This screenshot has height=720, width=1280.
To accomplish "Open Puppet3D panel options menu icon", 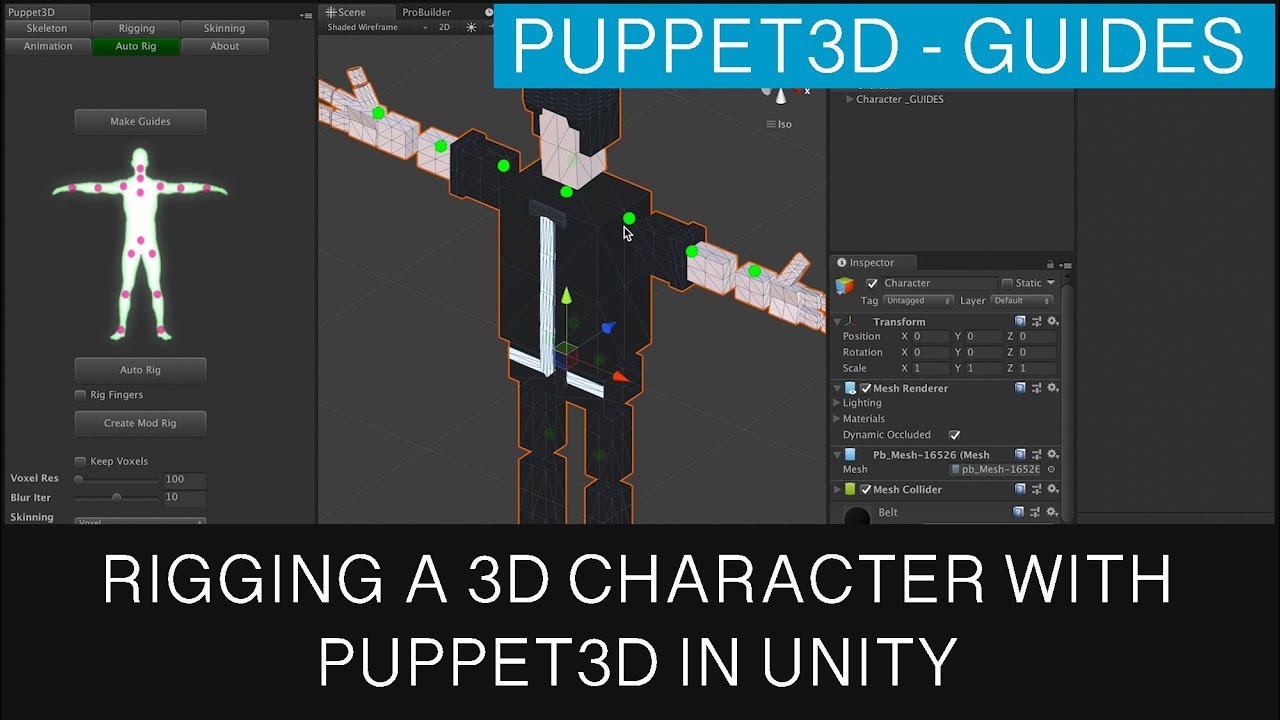I will [x=306, y=14].
